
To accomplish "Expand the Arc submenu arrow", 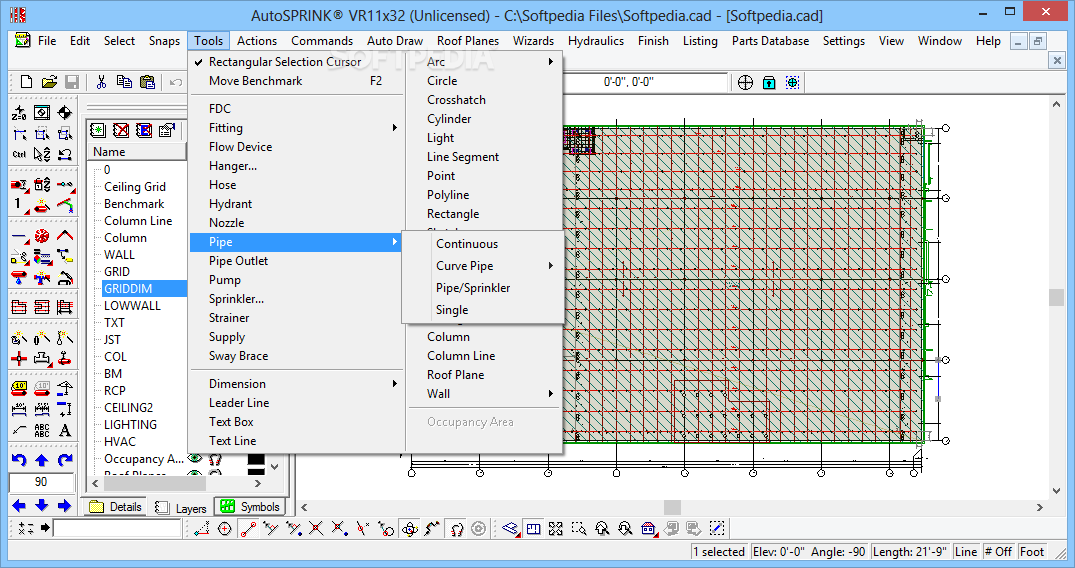I will coord(551,62).
